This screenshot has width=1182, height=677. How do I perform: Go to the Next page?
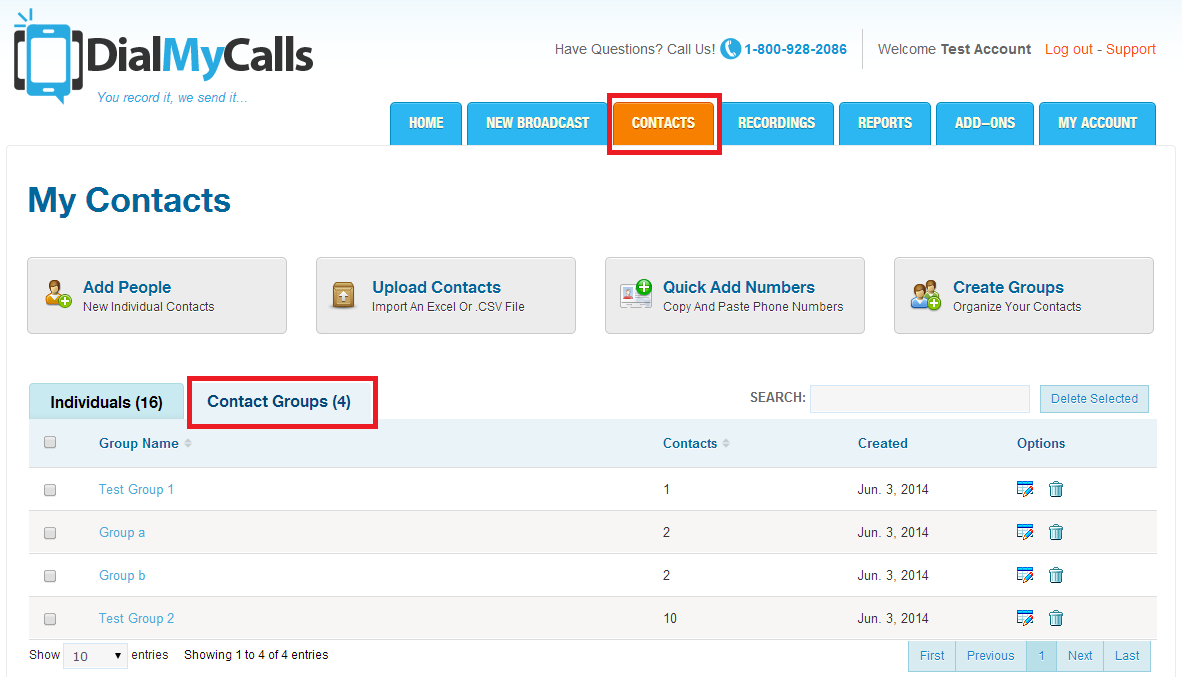(1079, 656)
